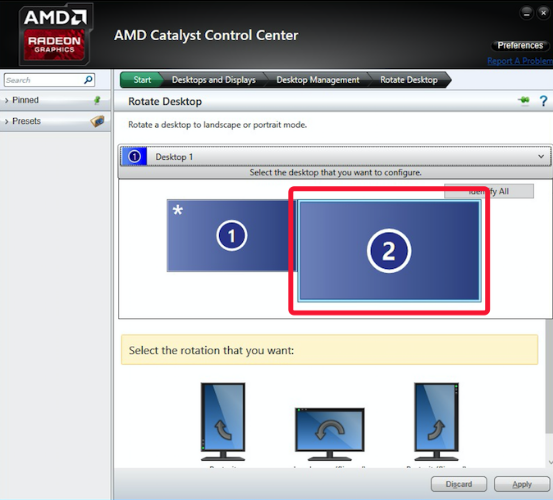Select the rotate right portrait monitor icon

coord(437,422)
